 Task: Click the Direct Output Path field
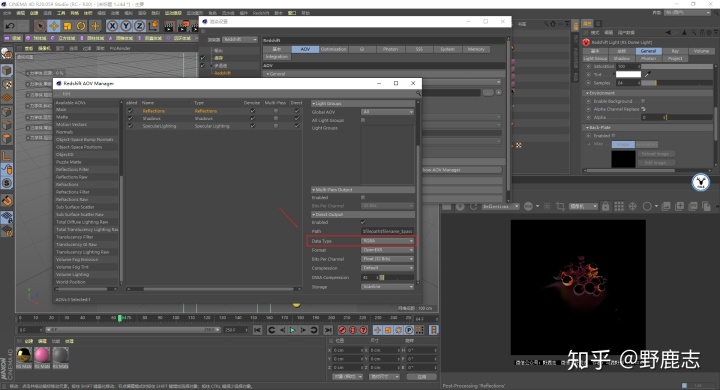pyautogui.click(x=387, y=231)
